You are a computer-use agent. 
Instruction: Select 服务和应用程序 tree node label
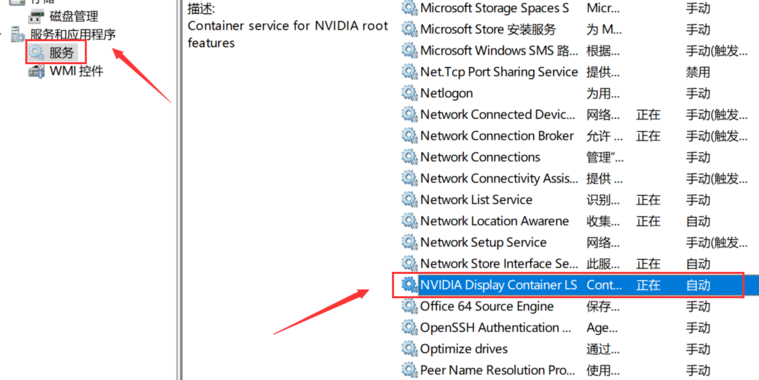pos(73,34)
